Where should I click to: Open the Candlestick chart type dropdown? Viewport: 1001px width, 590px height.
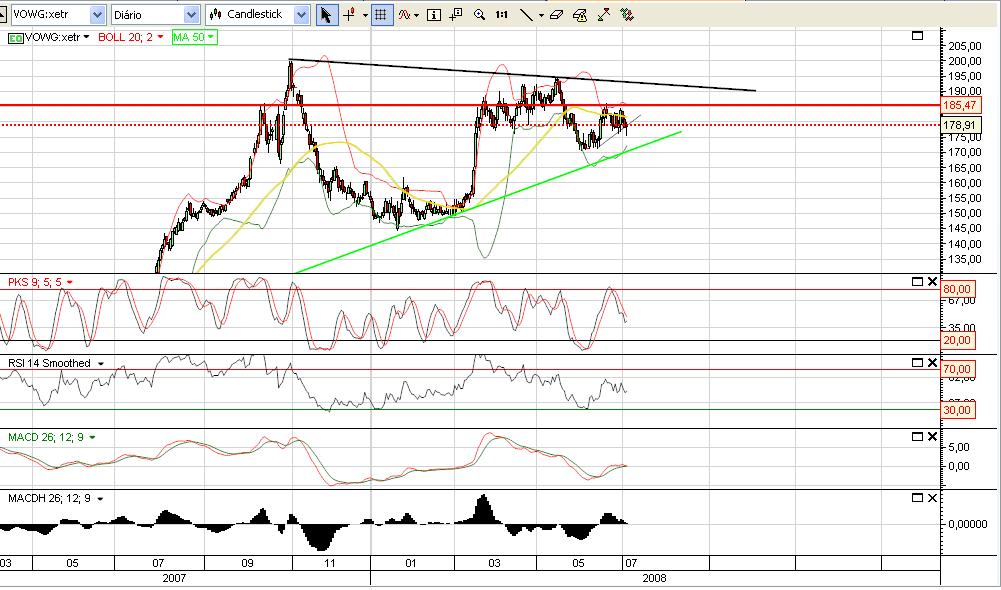[302, 14]
